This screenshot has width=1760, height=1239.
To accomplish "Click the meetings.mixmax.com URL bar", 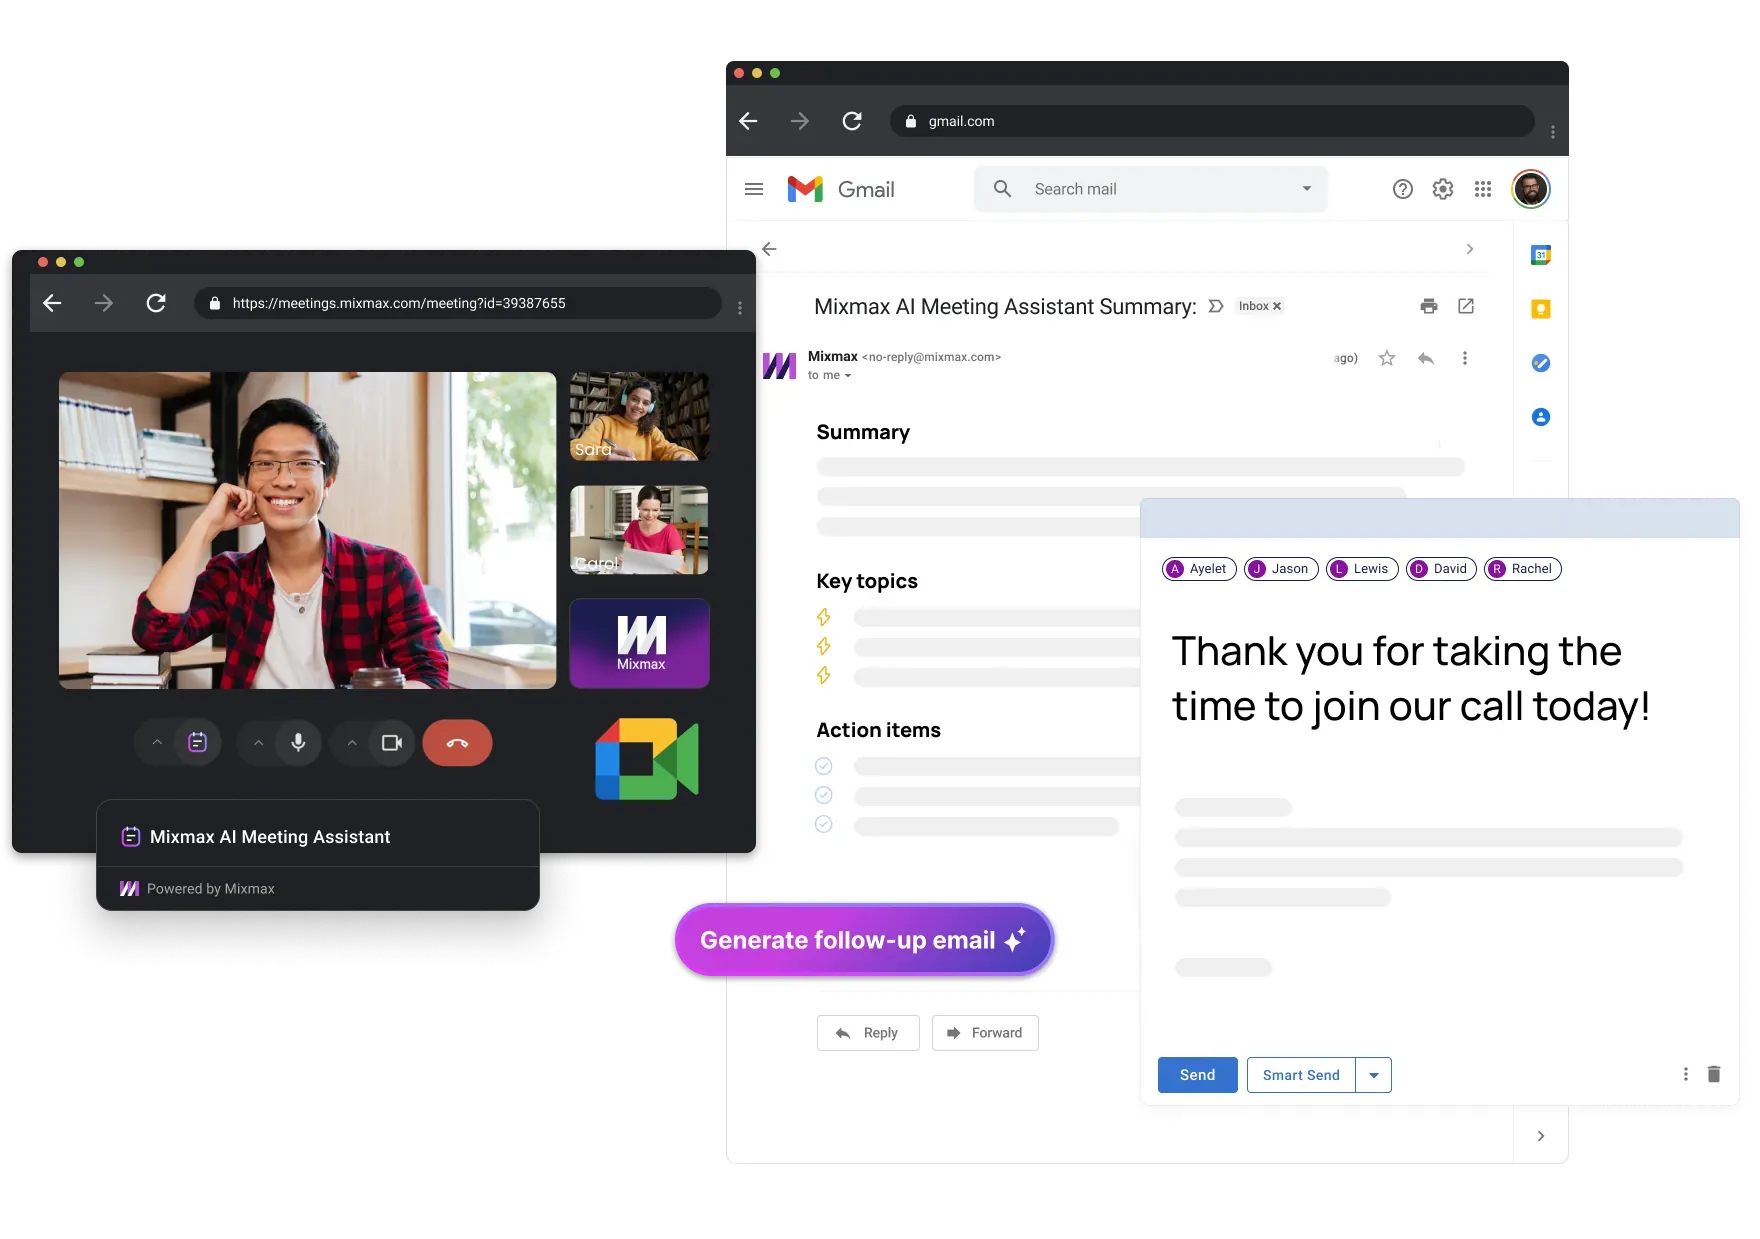I will click(x=458, y=303).
